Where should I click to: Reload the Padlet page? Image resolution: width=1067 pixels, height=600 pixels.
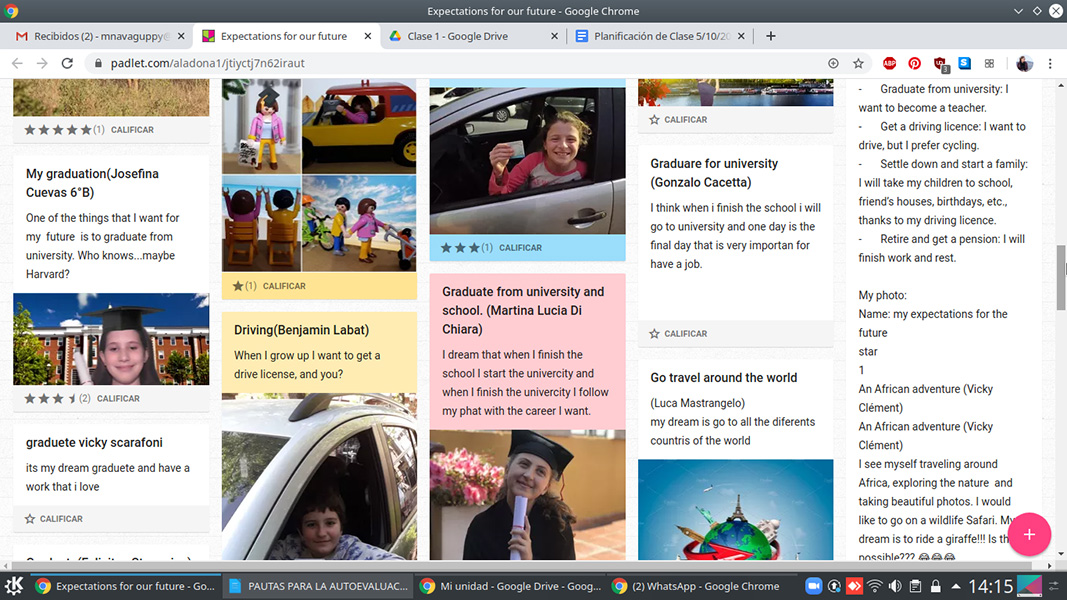click(x=67, y=63)
